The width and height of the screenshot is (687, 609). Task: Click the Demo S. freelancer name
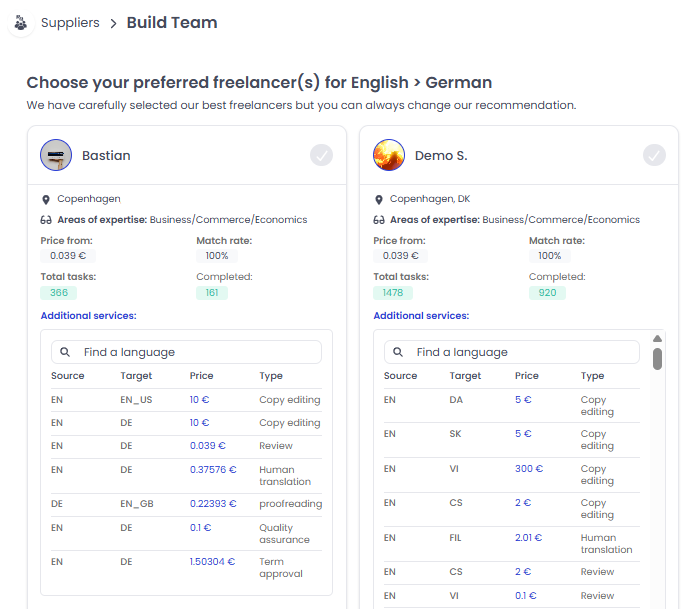tap(441, 156)
